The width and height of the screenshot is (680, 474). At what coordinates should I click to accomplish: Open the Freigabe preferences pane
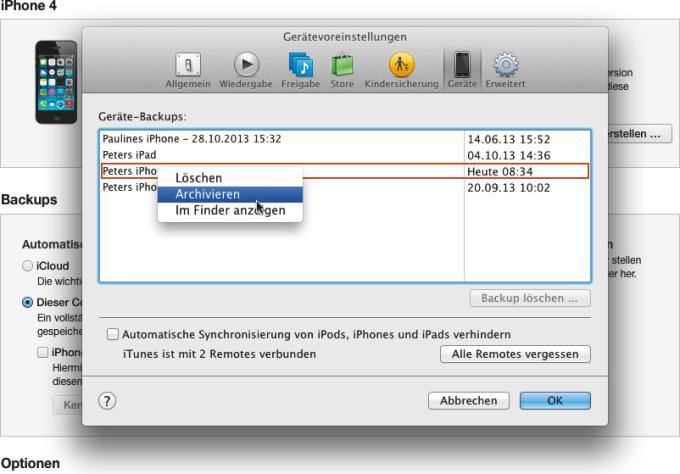pos(301,70)
